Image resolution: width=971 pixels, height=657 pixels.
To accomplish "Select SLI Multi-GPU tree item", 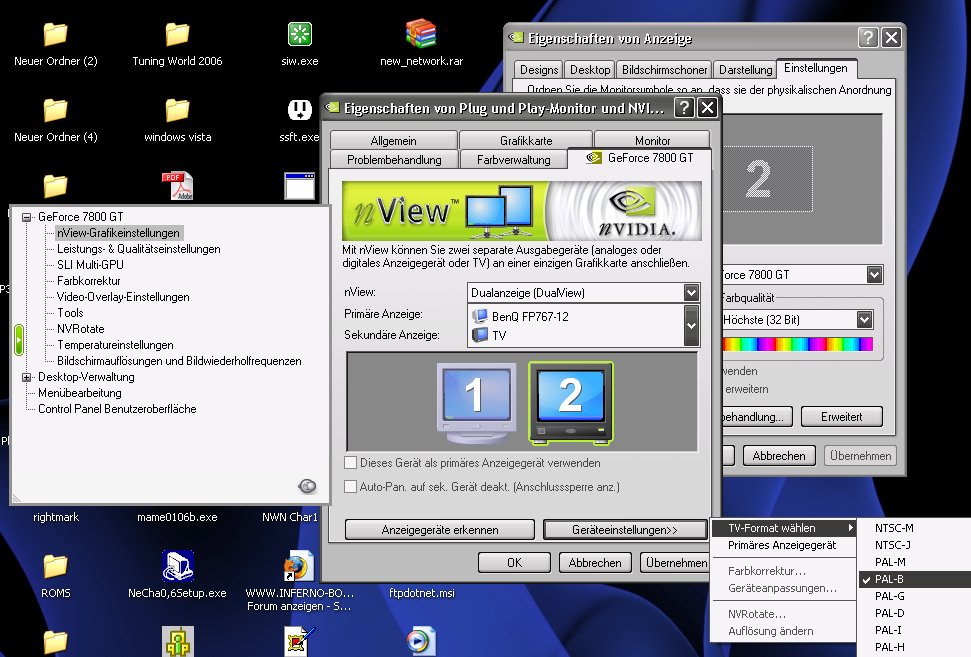I will click(x=90, y=265).
